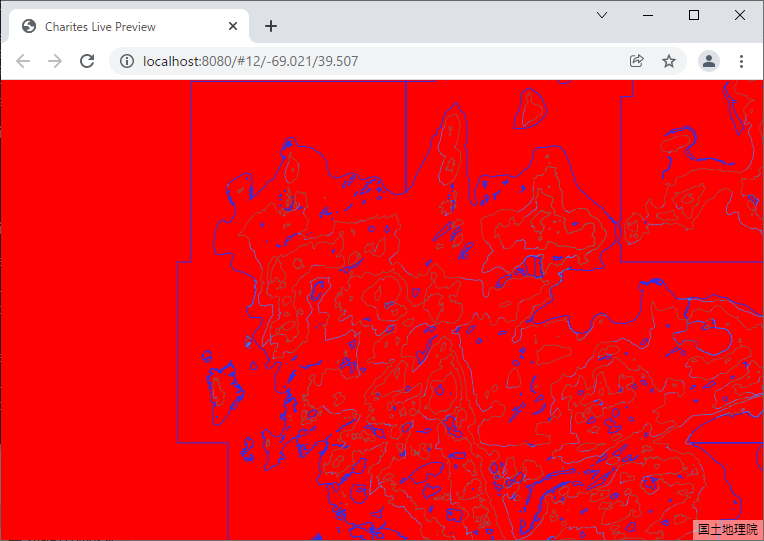This screenshot has height=541, width=764.
Task: Close the Chrome window
Action: tap(740, 15)
